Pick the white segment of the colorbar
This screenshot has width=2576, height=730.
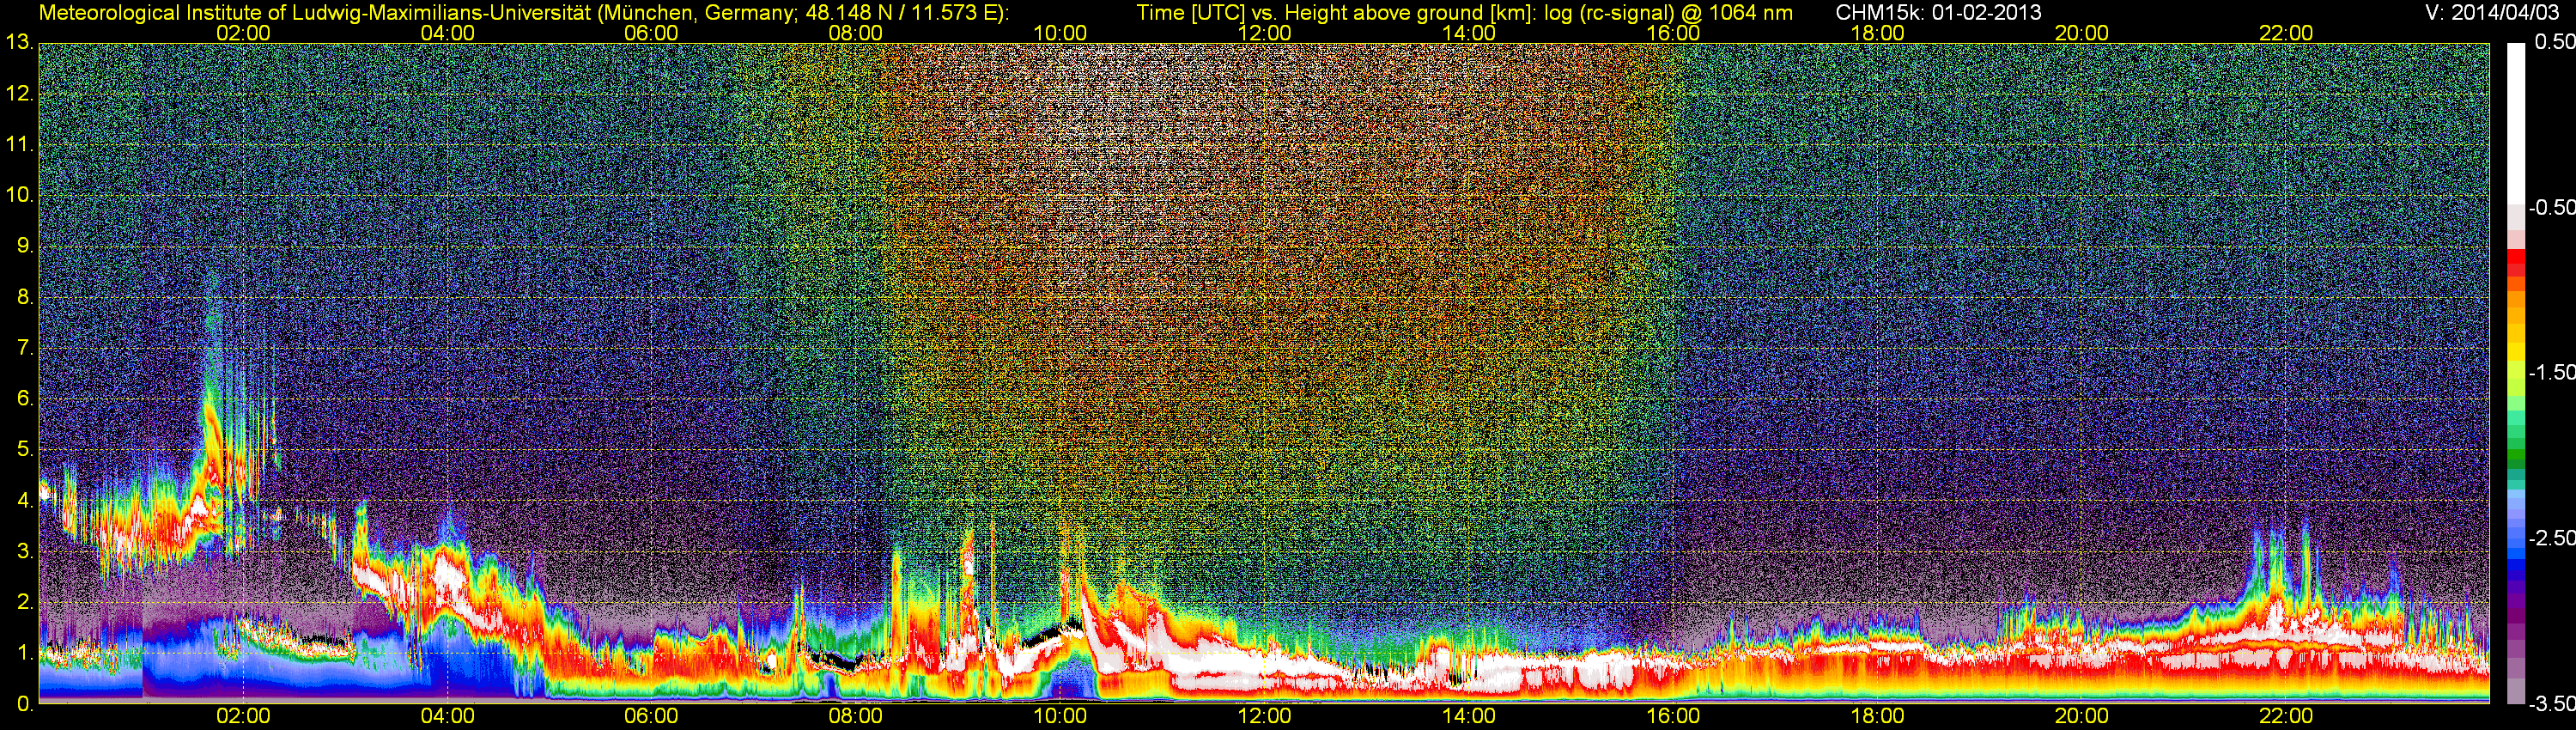pyautogui.click(x=2515, y=122)
